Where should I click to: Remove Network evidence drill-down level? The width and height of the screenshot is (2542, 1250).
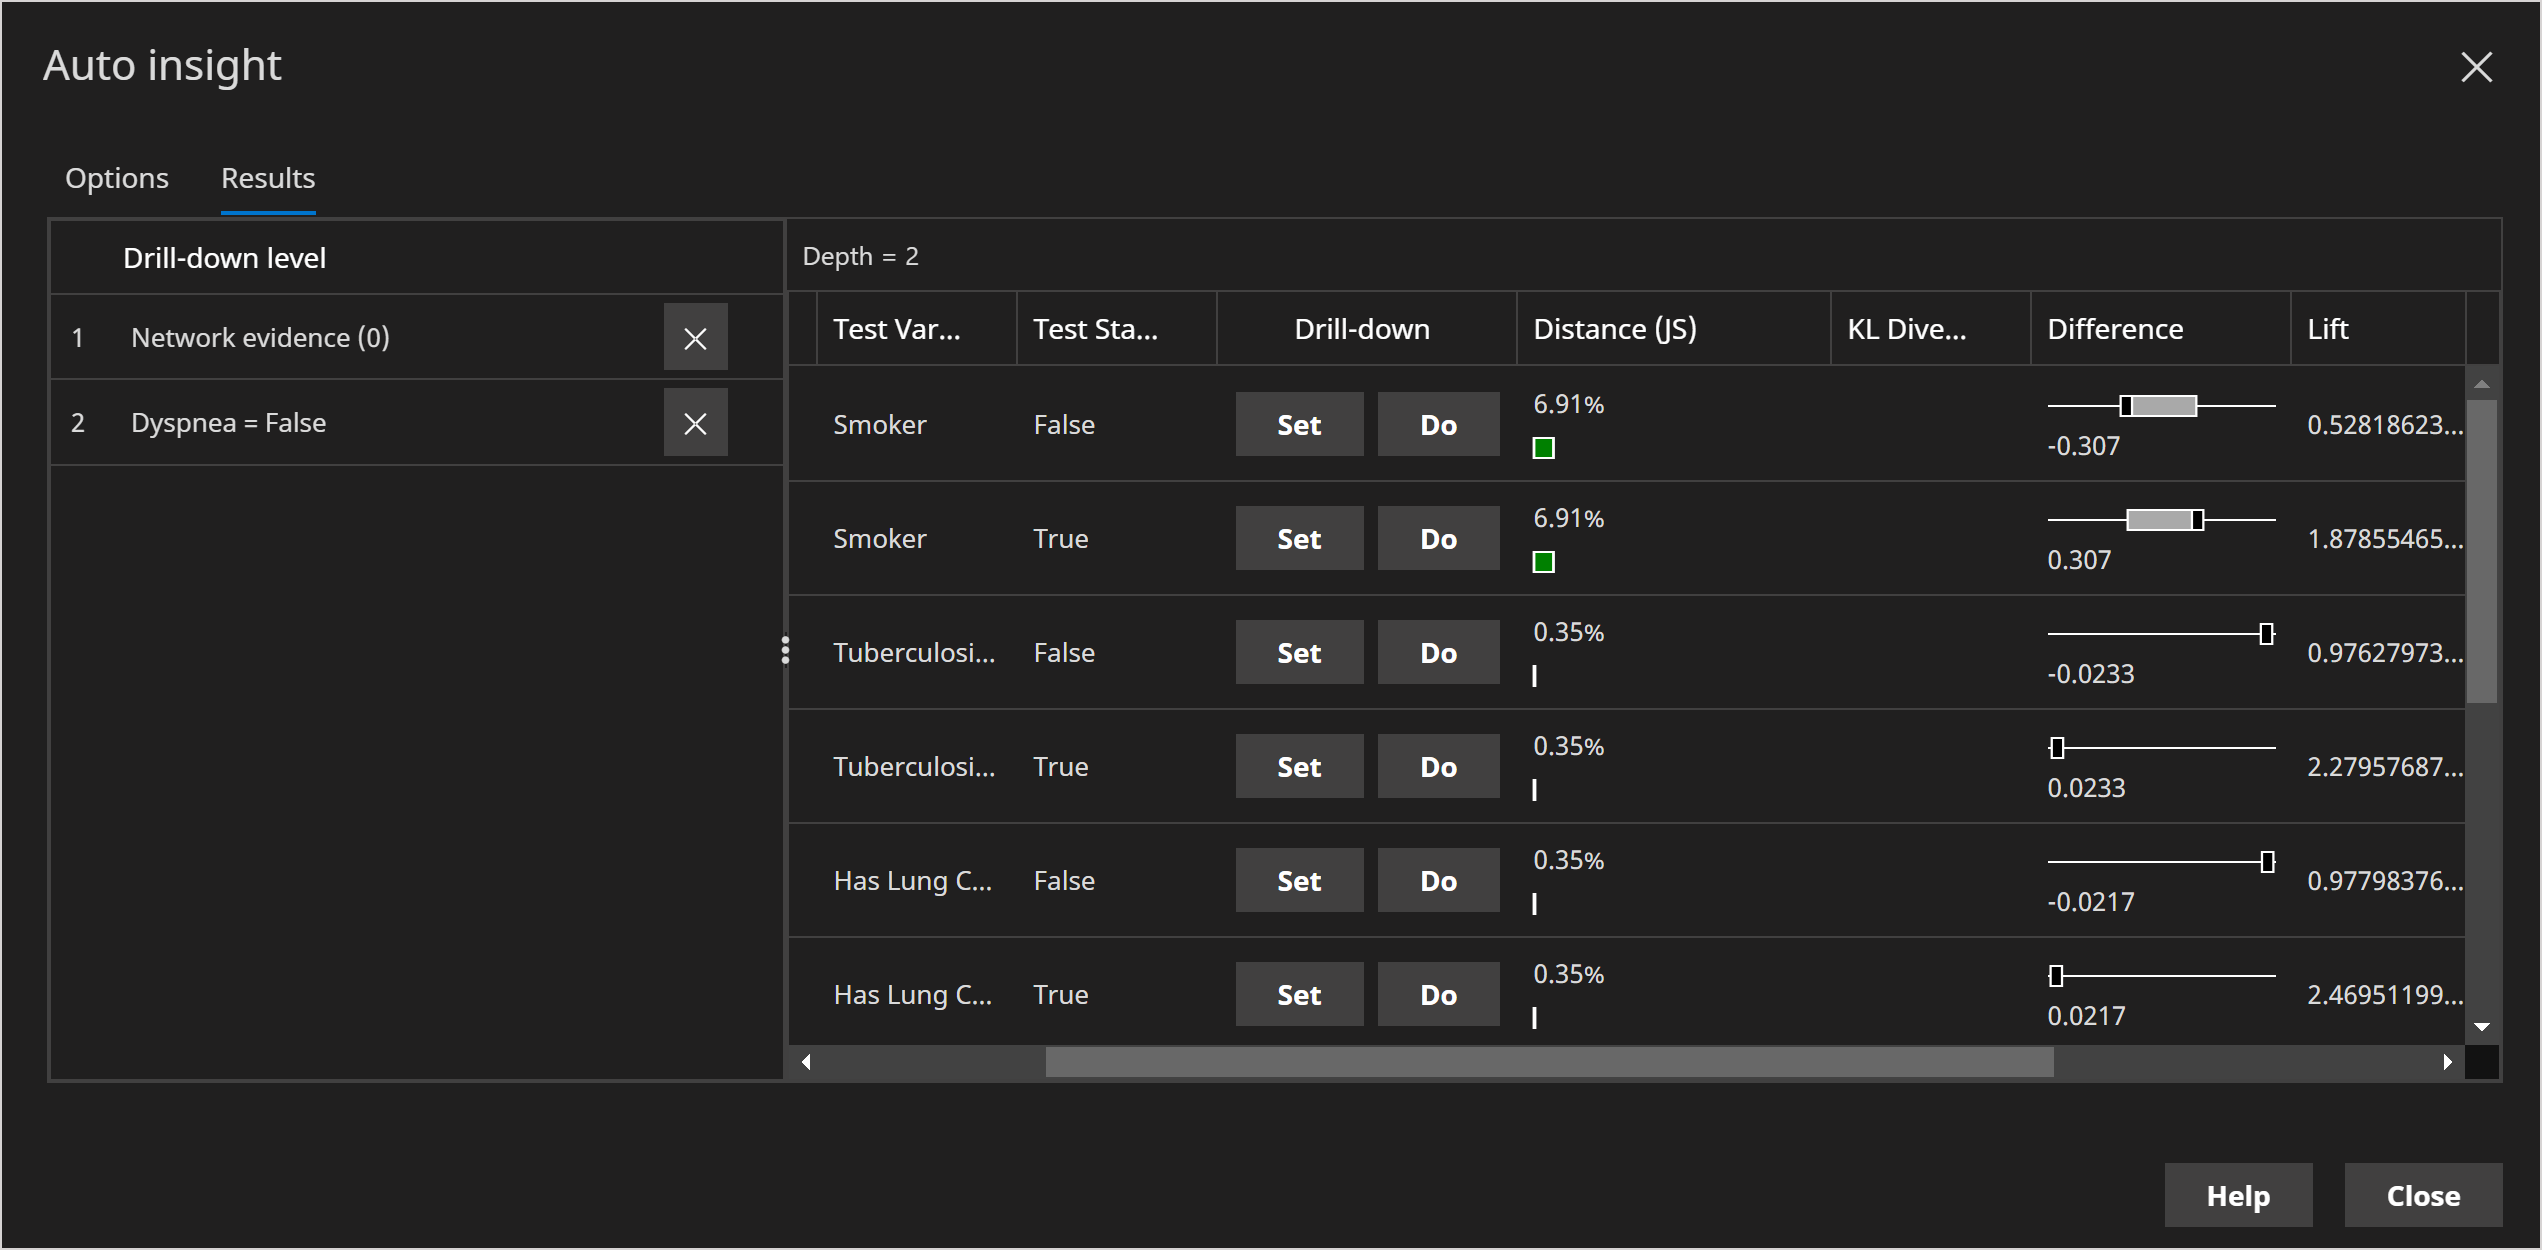tap(695, 336)
